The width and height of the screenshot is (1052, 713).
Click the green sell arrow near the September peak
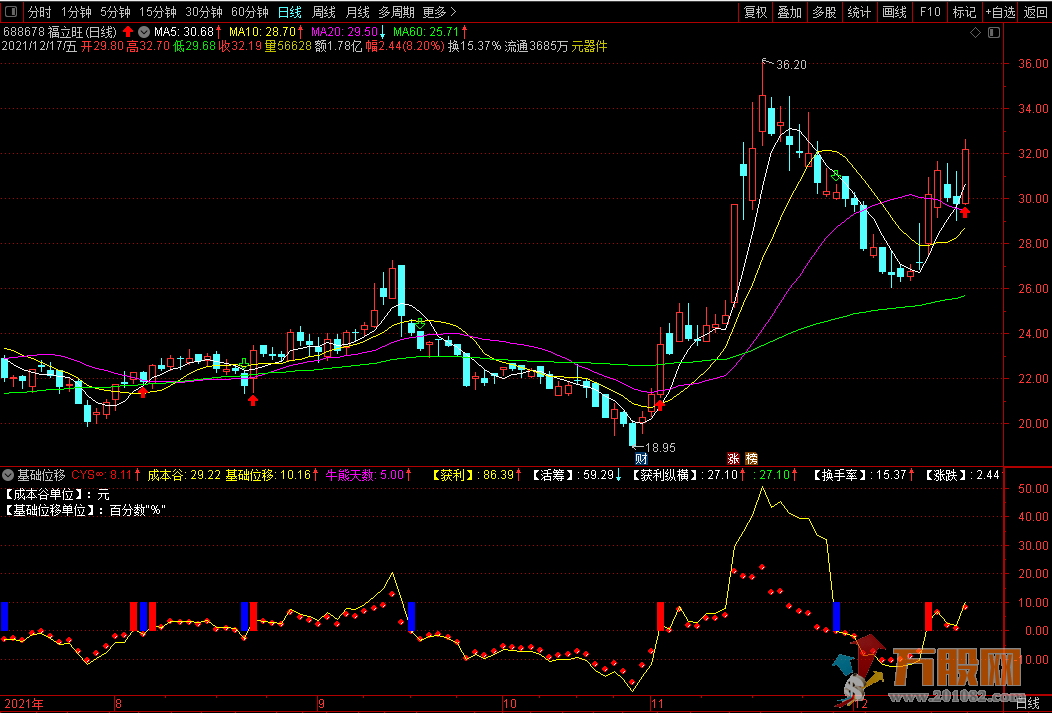421,323
